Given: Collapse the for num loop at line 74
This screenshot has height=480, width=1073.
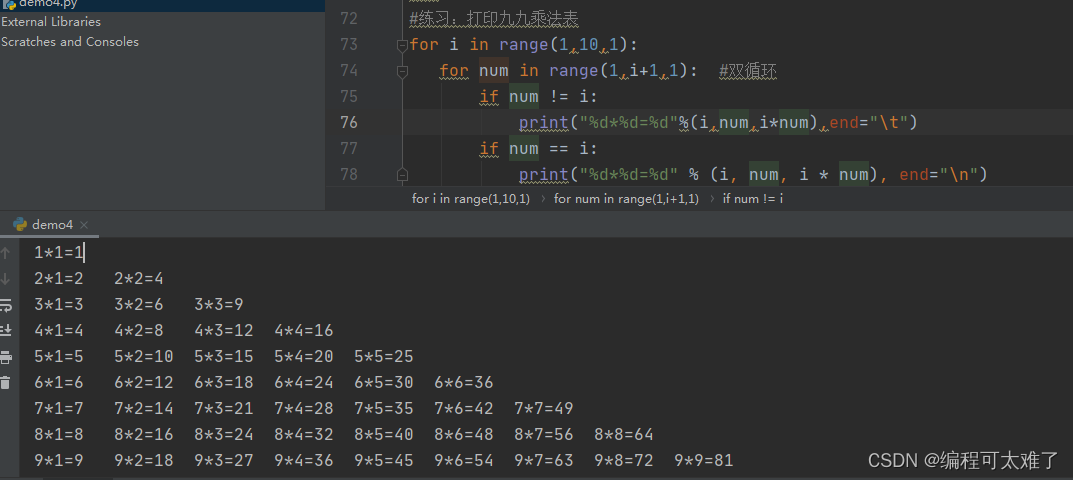Looking at the screenshot, I should click(x=402, y=71).
